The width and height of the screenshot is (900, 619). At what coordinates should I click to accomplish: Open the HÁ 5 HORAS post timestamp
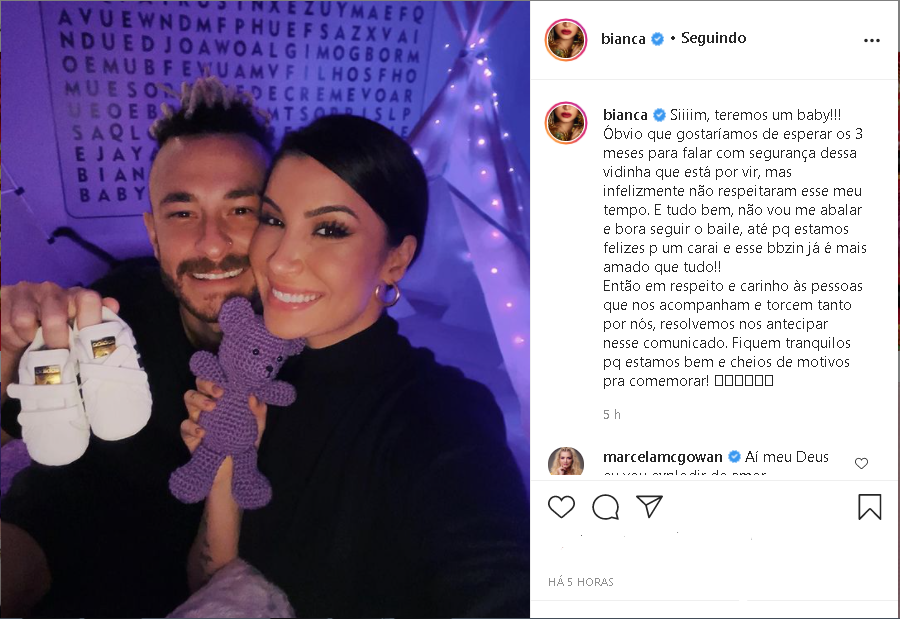tap(581, 582)
